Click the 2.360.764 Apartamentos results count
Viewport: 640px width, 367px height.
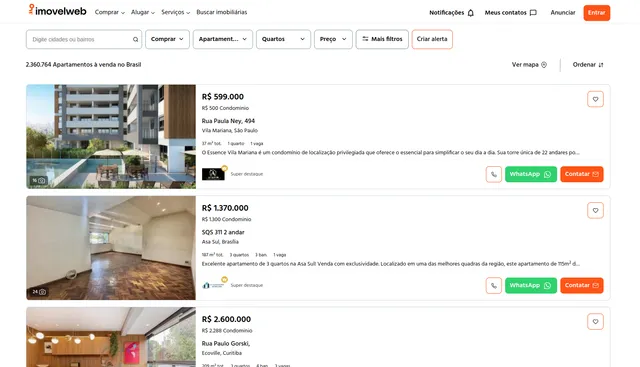[x=83, y=65]
